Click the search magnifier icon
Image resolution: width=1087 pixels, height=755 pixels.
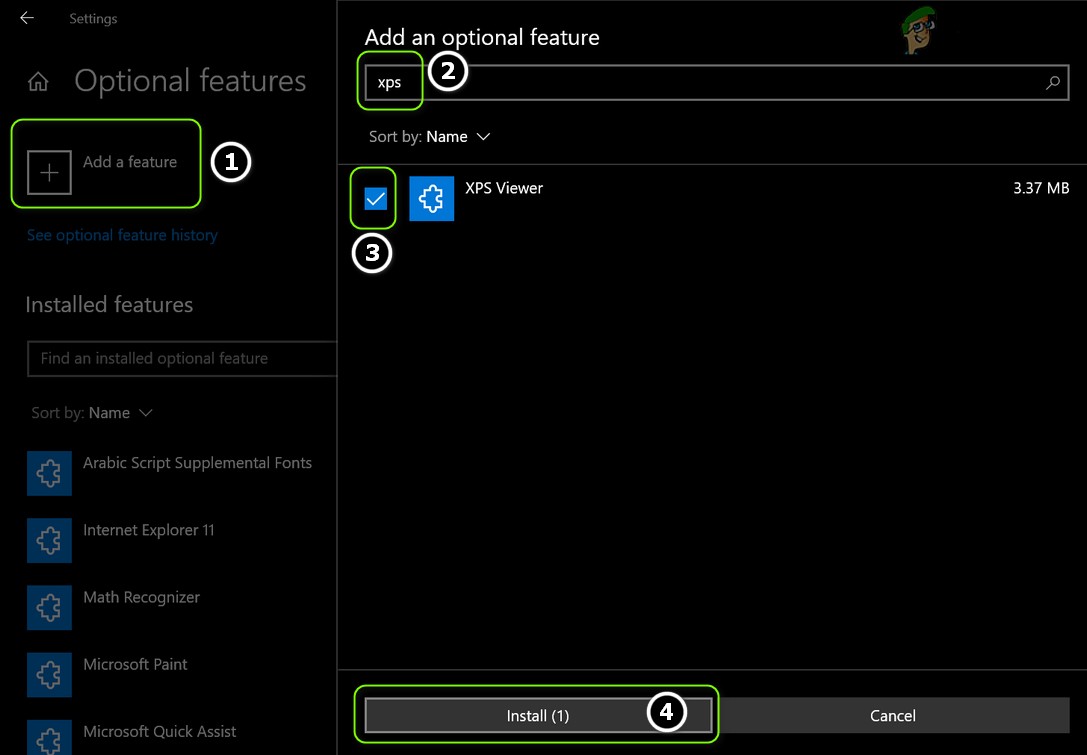pos(1052,85)
